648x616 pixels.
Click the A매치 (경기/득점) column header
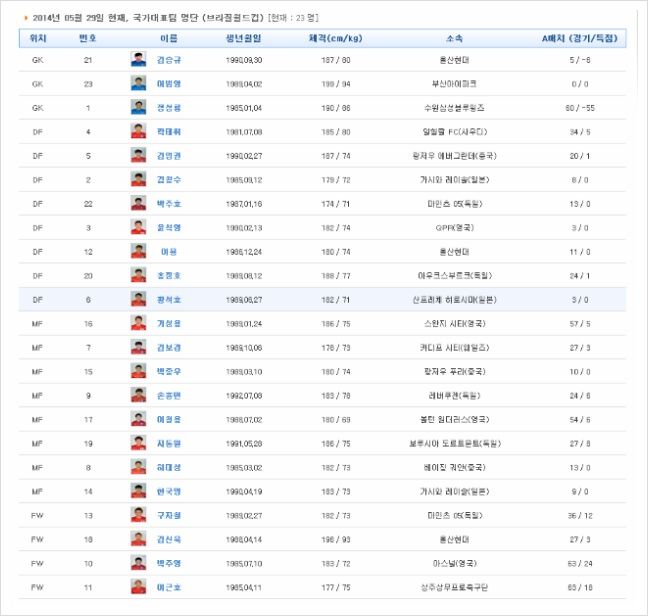point(580,38)
